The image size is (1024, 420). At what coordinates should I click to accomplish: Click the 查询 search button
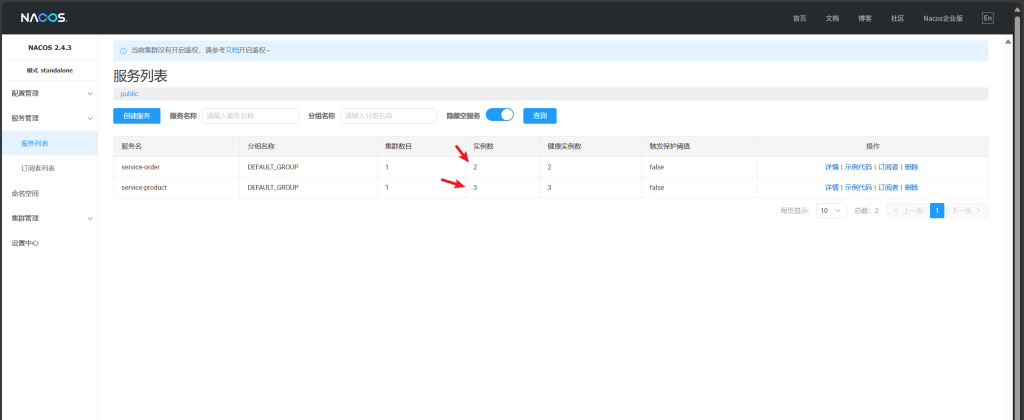(x=540, y=116)
